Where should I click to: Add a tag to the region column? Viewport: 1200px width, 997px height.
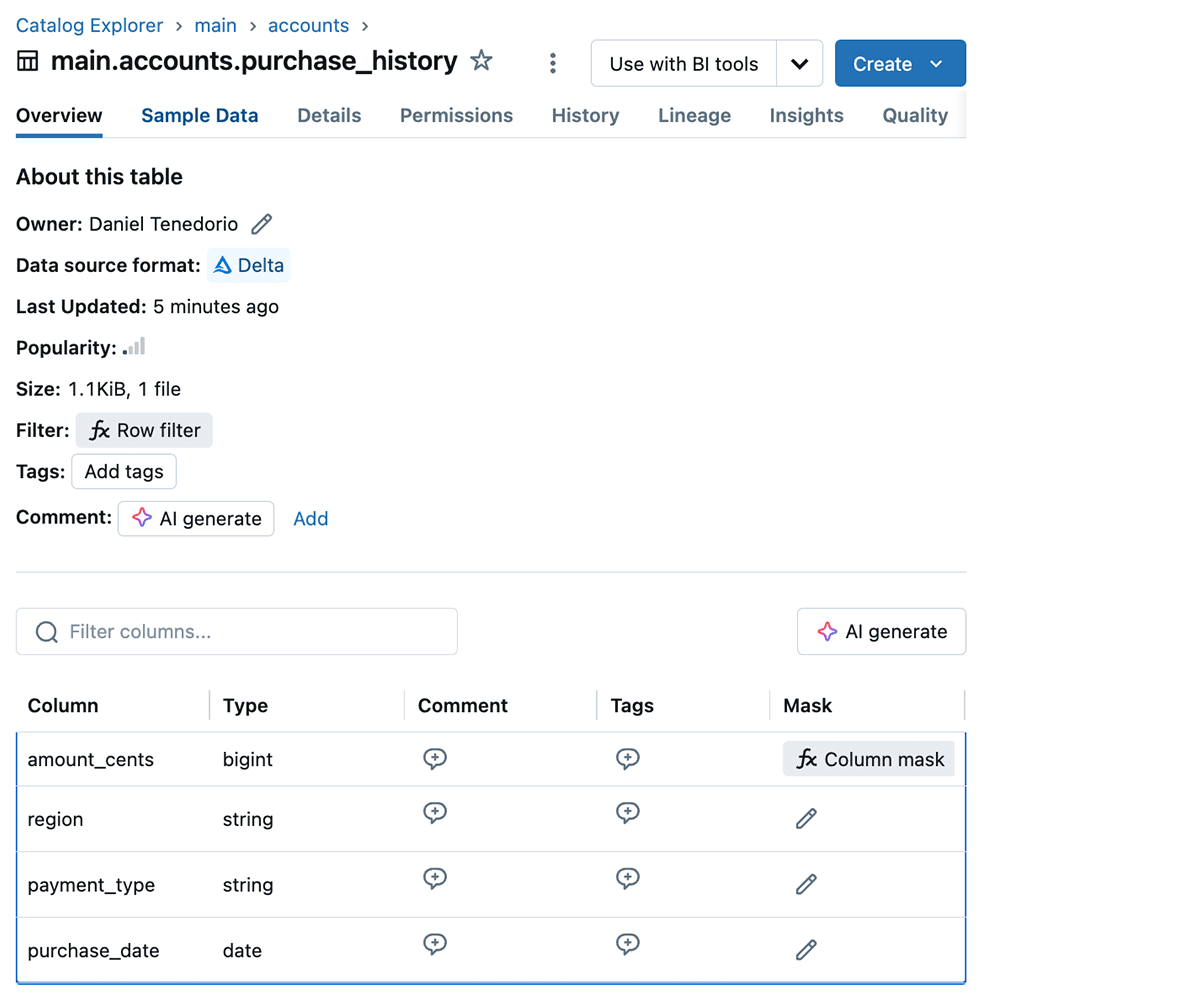pos(628,812)
